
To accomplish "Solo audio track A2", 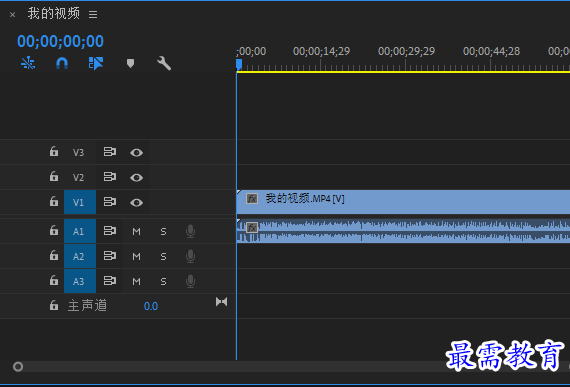I will (x=164, y=257).
